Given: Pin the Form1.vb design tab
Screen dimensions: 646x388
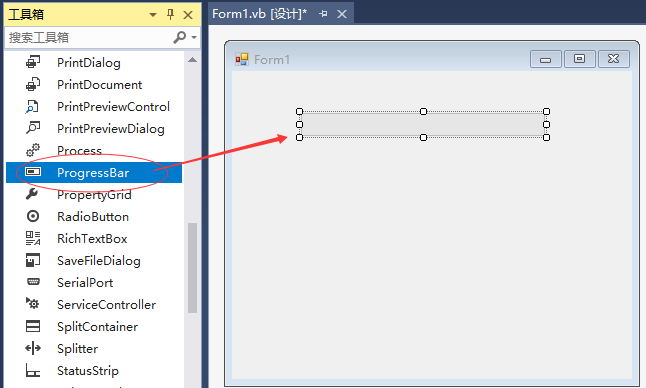Looking at the screenshot, I should click(323, 14).
